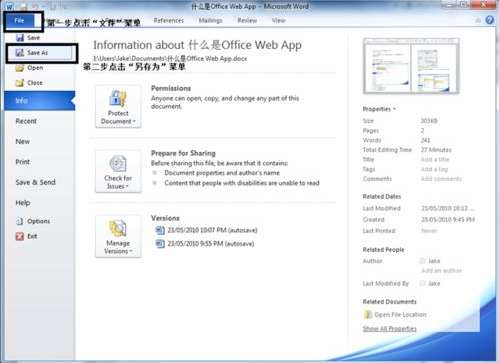
Task: Click the Open File Location folder icon
Action: point(368,314)
